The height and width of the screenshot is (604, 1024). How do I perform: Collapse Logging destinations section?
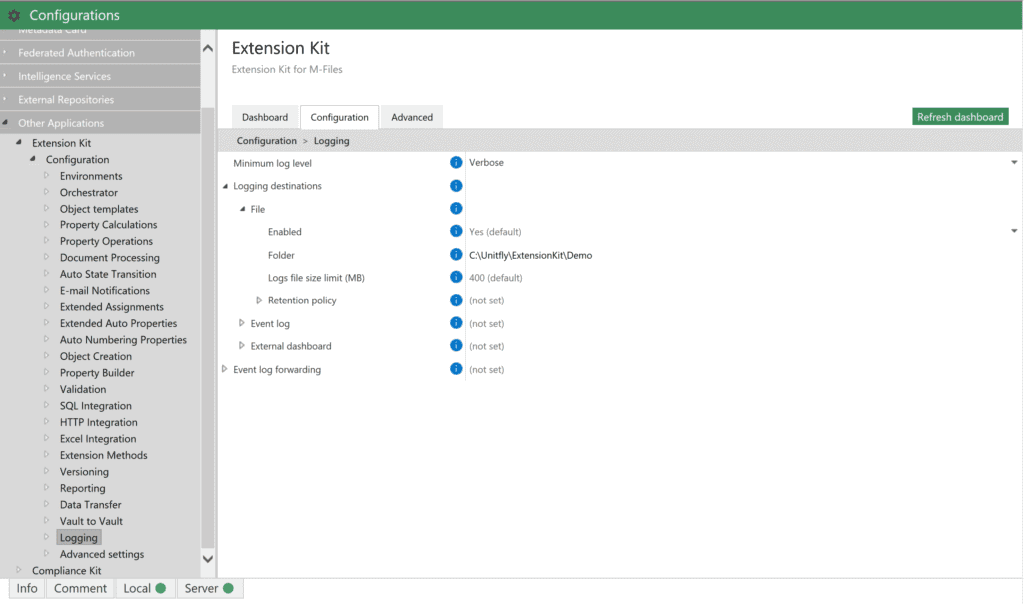225,186
